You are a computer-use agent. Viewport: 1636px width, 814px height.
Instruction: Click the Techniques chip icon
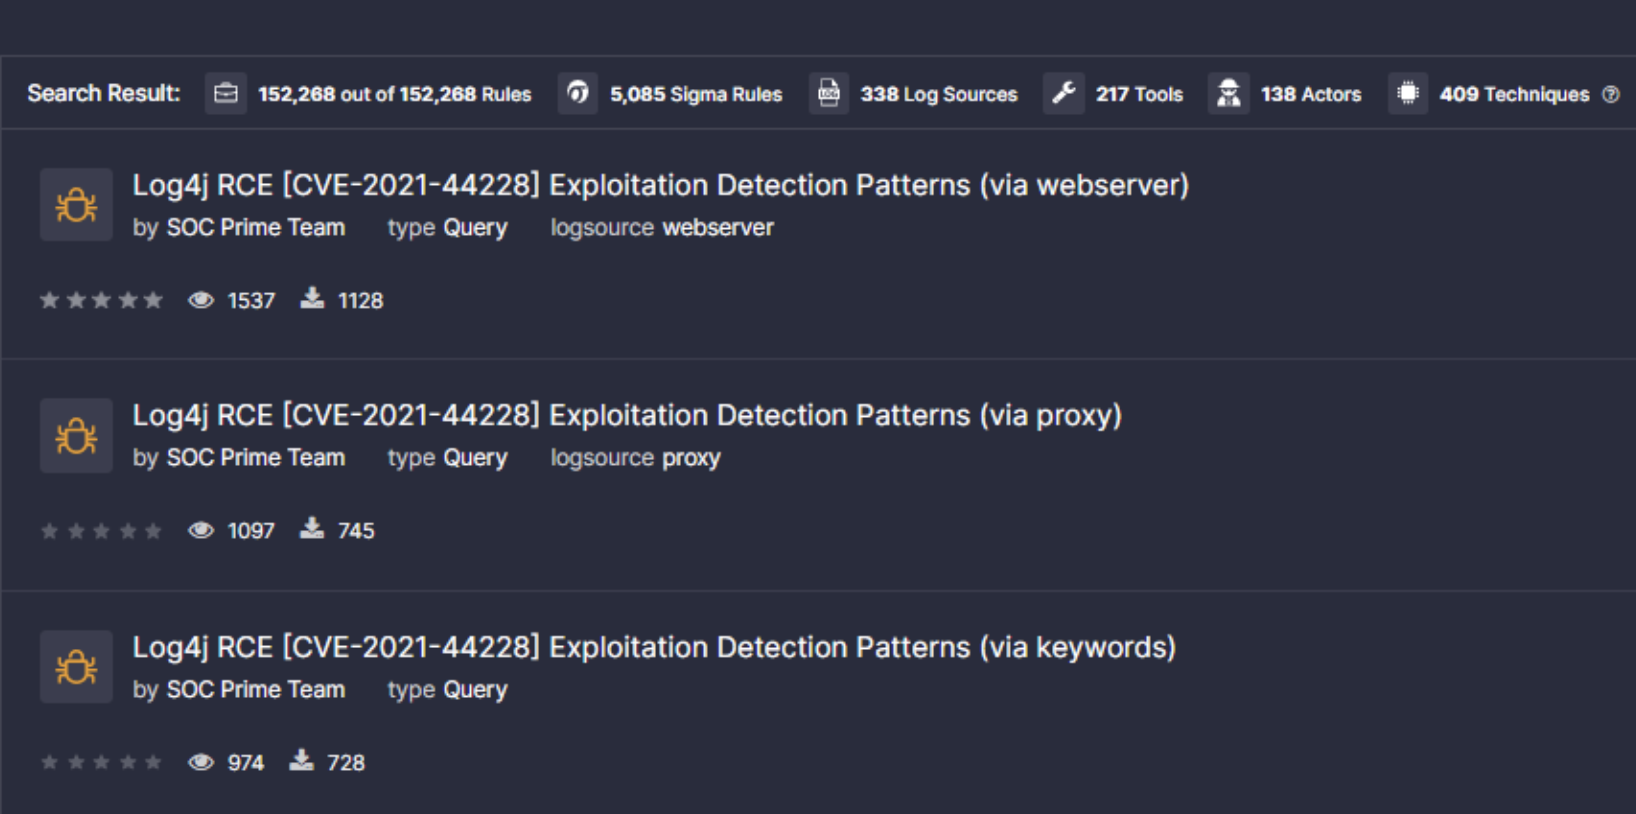coord(1408,94)
